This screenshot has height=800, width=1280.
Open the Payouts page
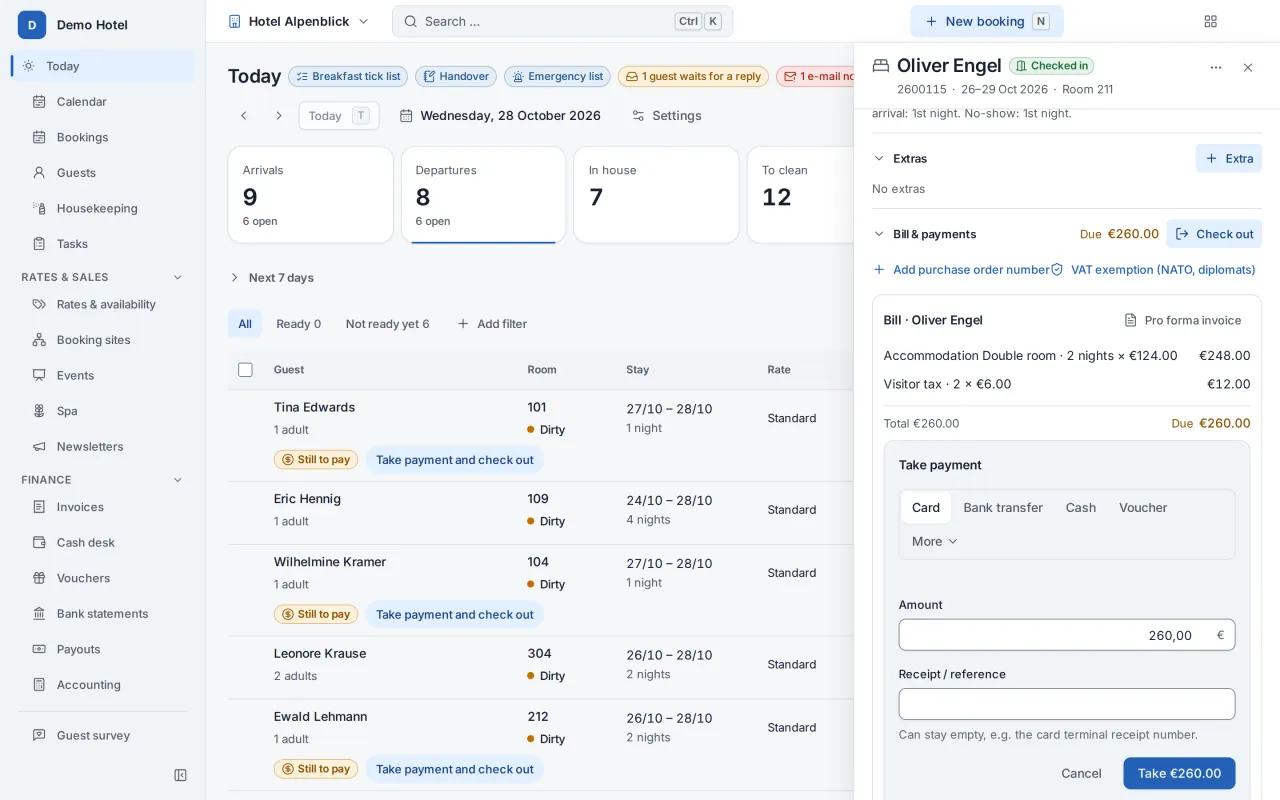click(103, 649)
